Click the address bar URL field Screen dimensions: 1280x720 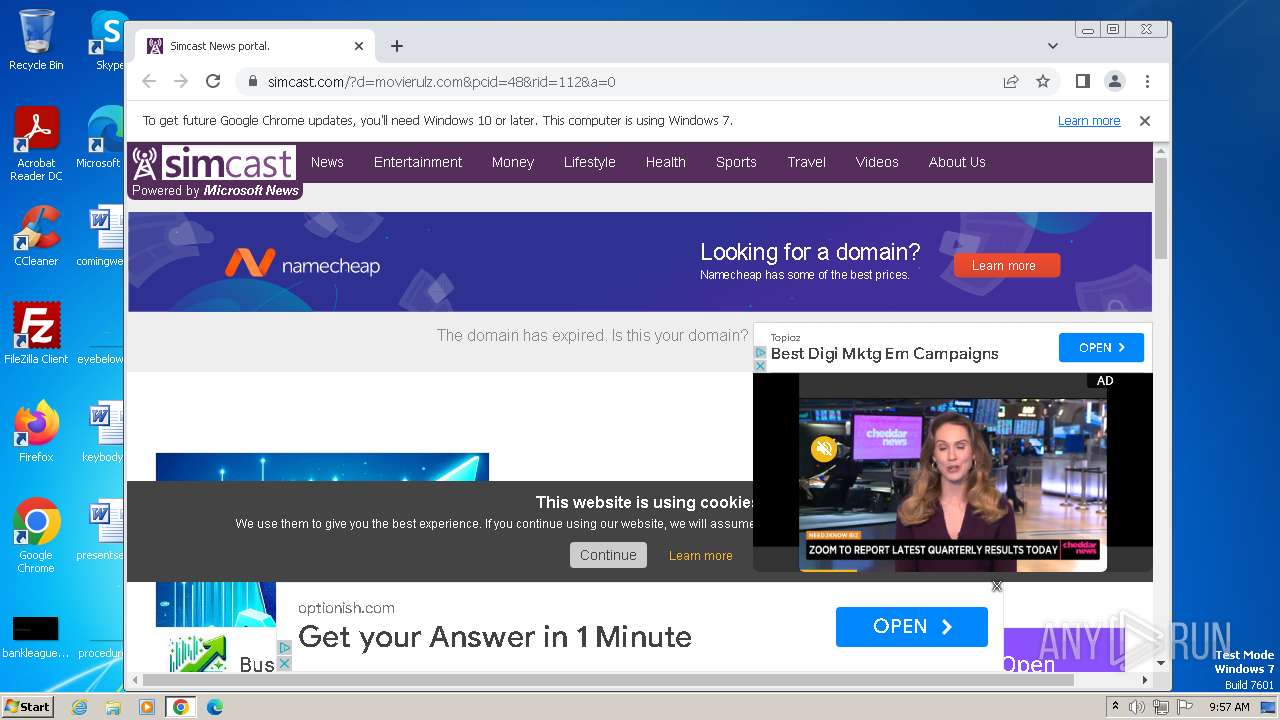tap(620, 82)
